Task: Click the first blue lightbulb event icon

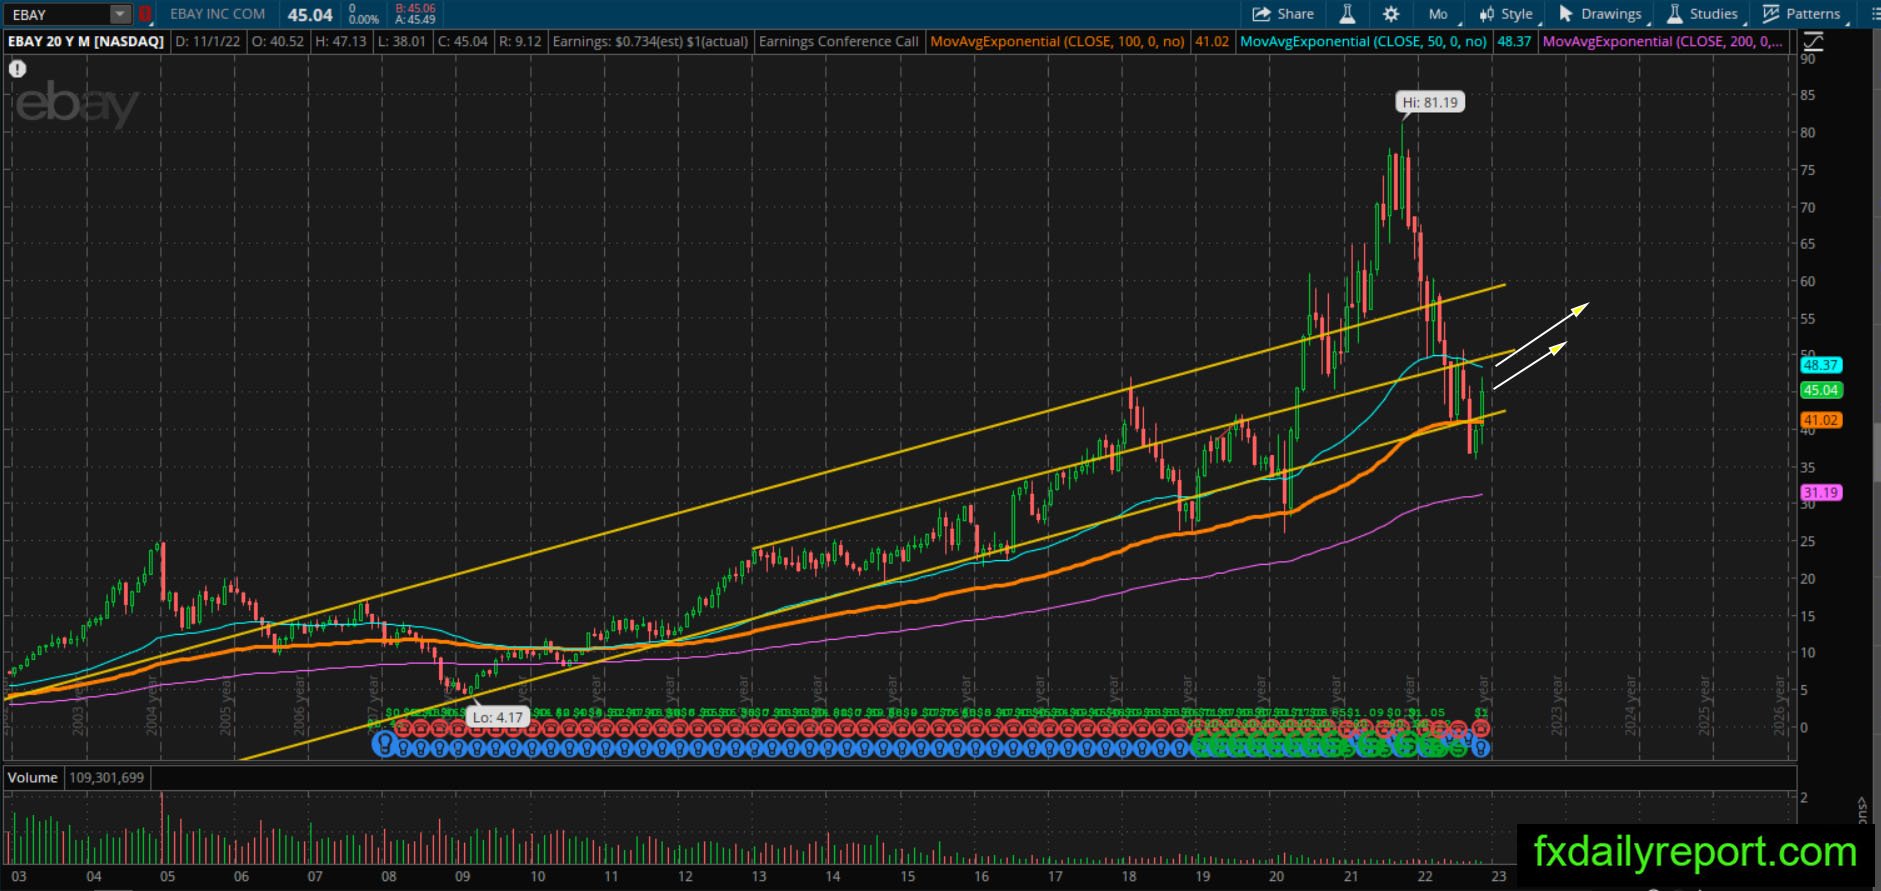Action: (x=384, y=744)
